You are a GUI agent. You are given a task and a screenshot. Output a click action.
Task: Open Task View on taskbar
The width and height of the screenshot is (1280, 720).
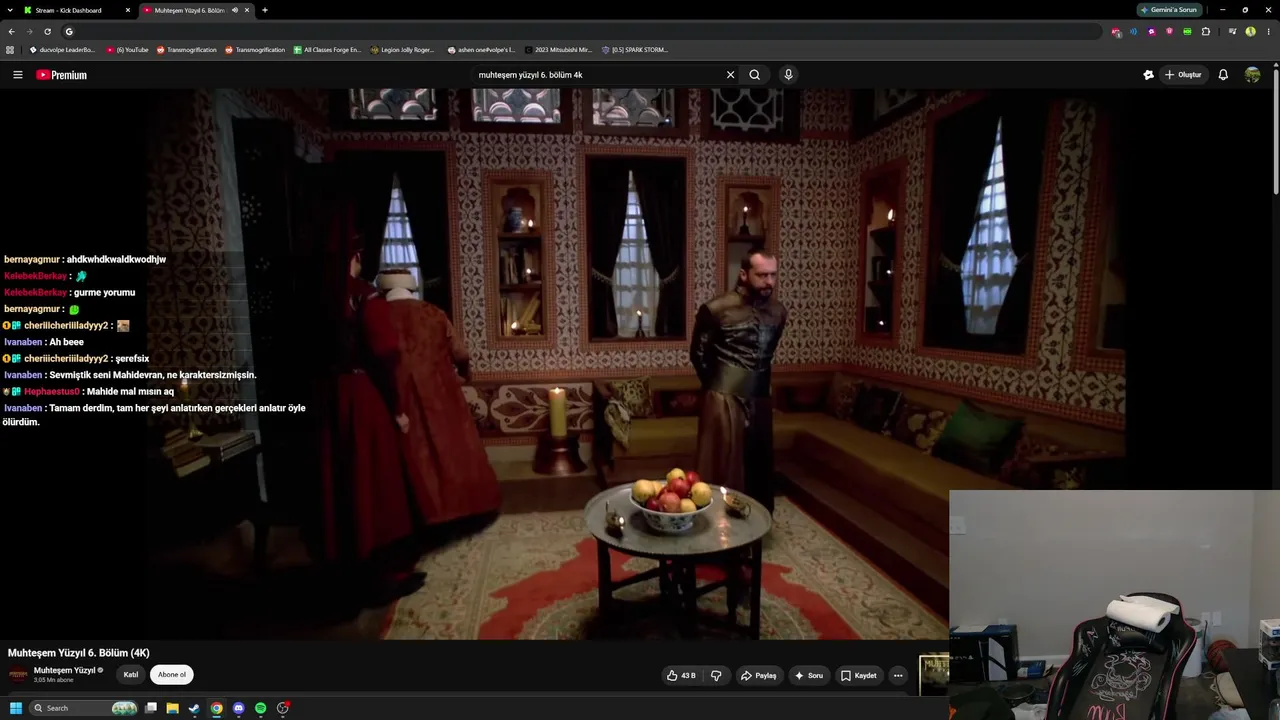pyautogui.click(x=151, y=708)
